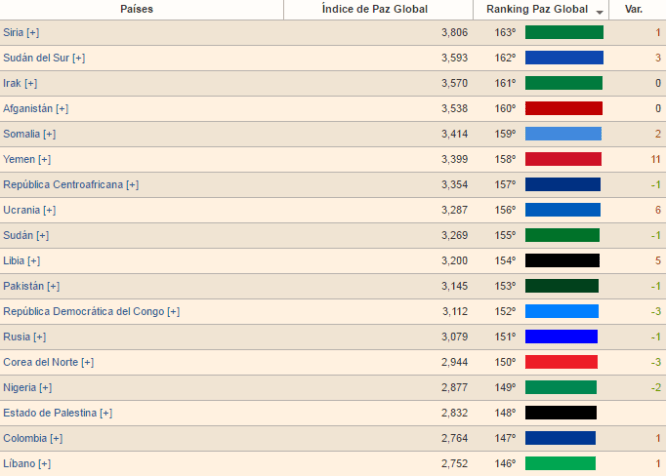Expand the [+] next to Pakistán
The width and height of the screenshot is (666, 476).
point(54,287)
